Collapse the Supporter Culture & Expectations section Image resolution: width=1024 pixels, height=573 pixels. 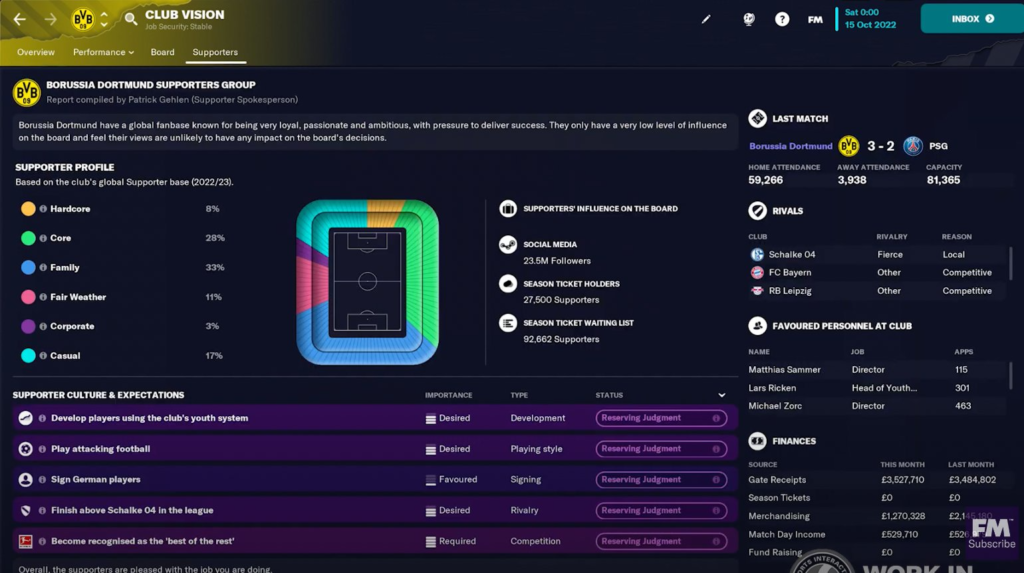[722, 395]
